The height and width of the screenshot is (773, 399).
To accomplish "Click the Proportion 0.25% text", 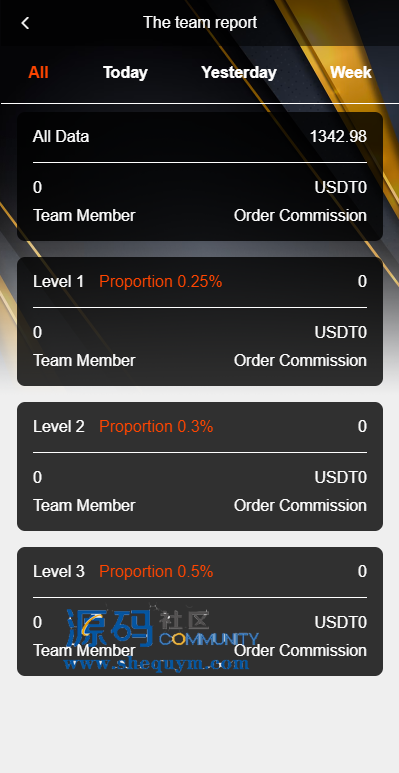I will click(x=161, y=281).
